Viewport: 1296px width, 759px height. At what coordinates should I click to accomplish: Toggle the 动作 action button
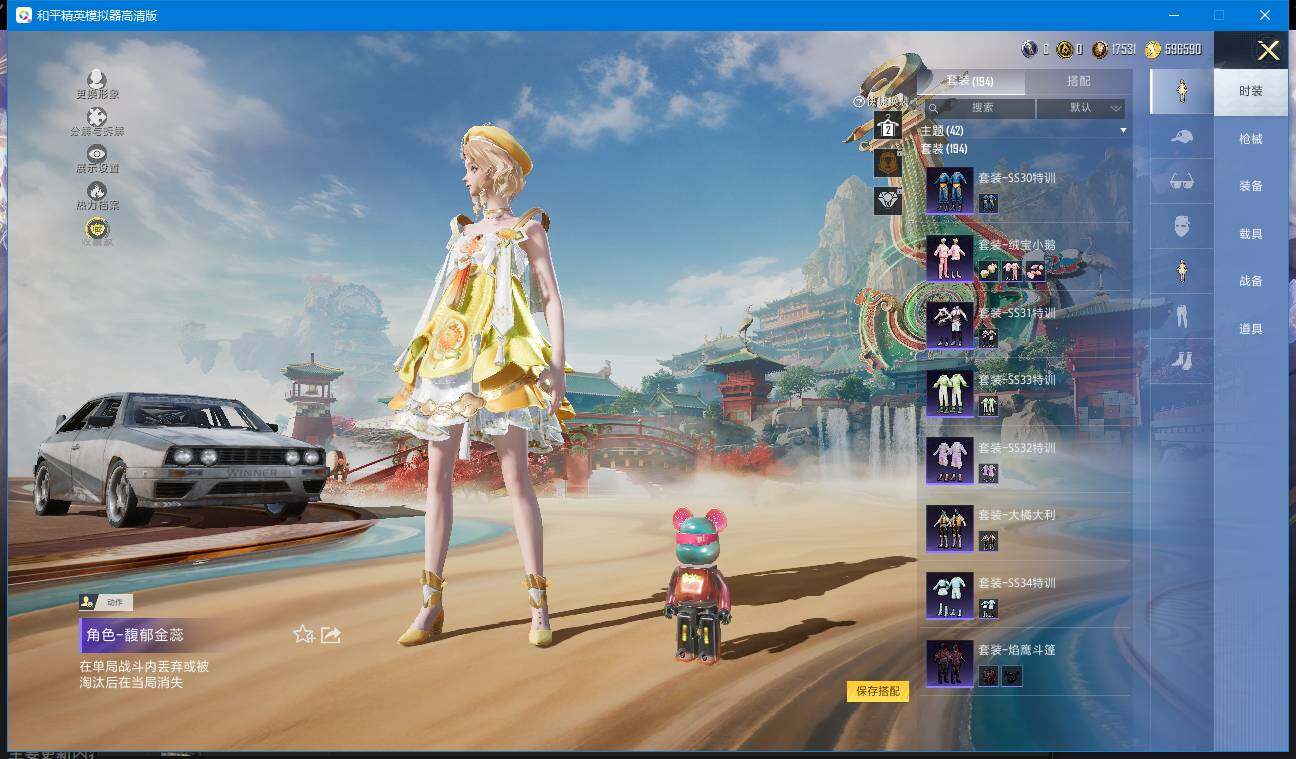105,602
